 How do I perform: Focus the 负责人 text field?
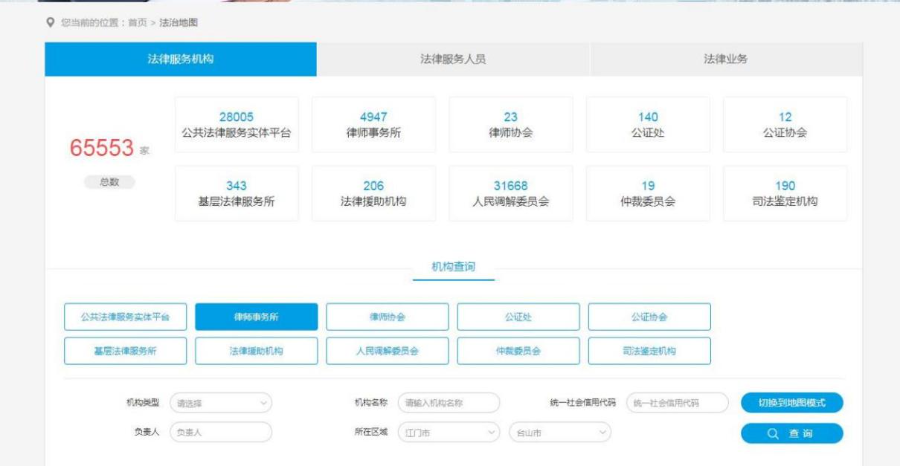(221, 433)
